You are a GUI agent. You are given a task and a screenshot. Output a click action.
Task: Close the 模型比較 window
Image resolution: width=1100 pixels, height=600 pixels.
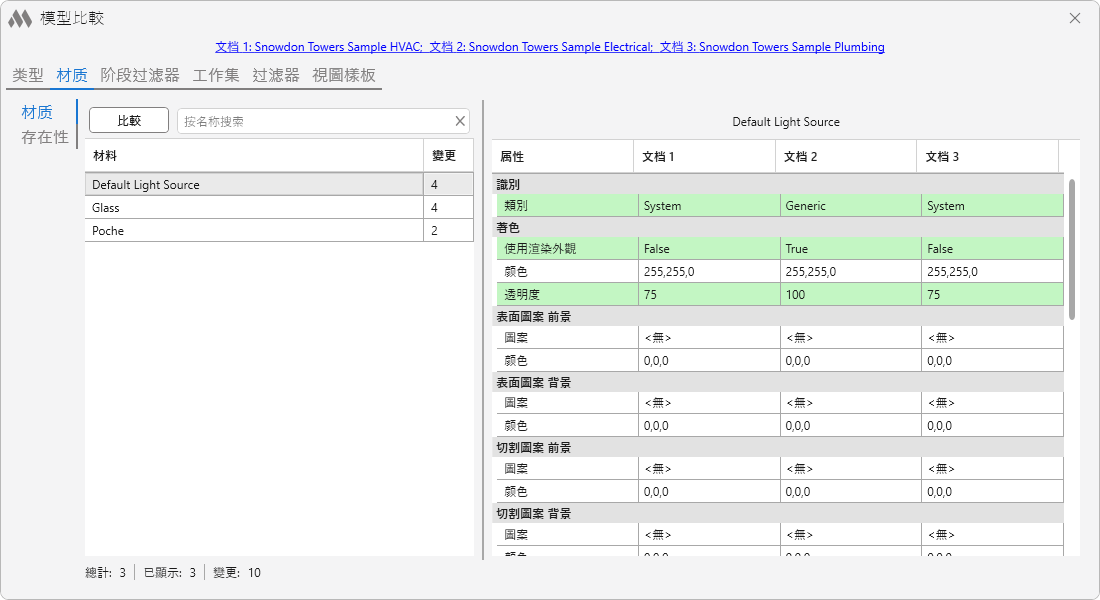click(x=1075, y=18)
